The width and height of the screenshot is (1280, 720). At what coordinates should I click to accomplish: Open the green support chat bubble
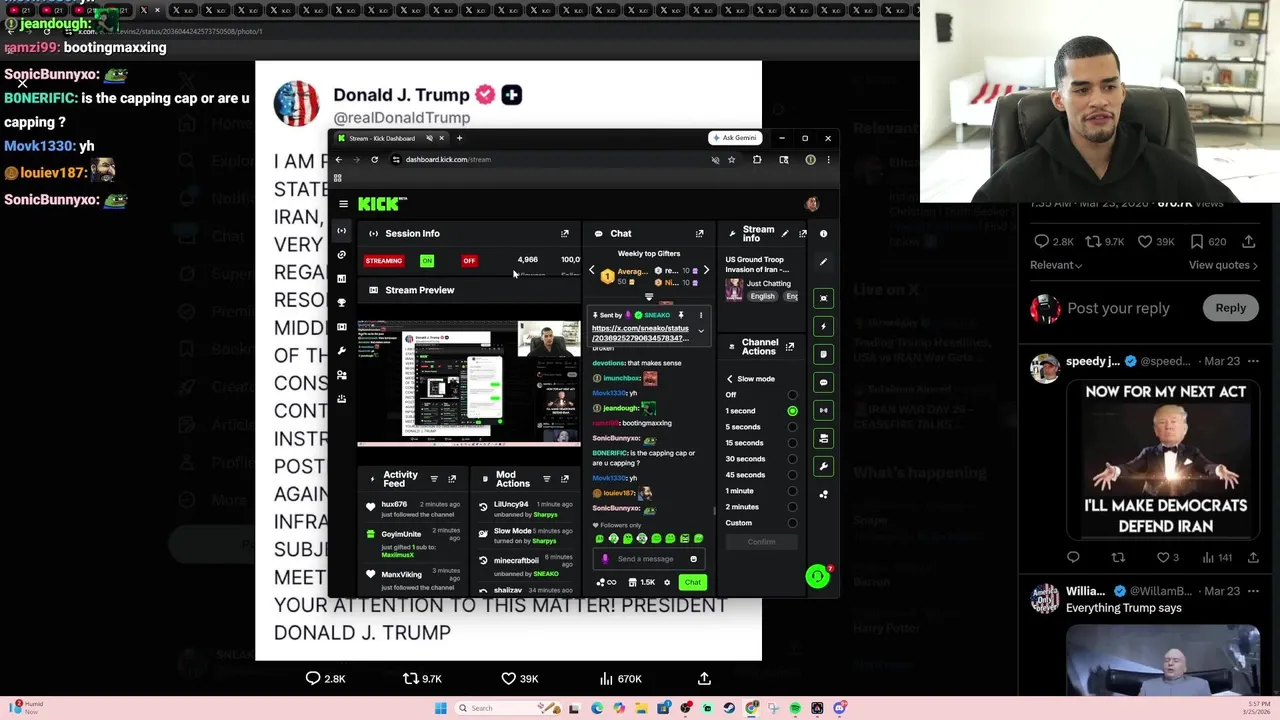pyautogui.click(x=817, y=576)
